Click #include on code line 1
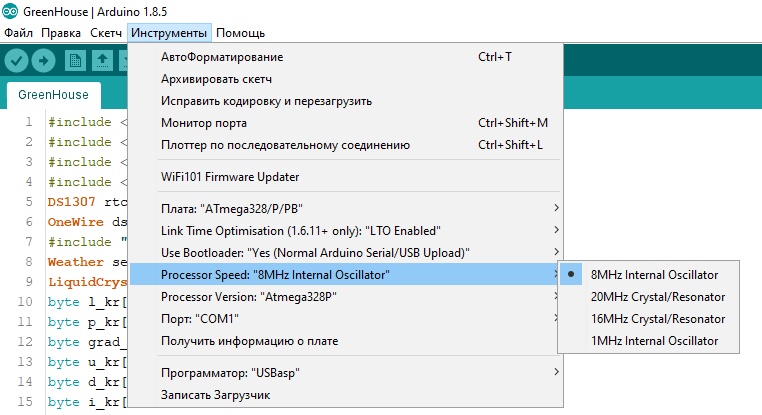 click(x=80, y=122)
